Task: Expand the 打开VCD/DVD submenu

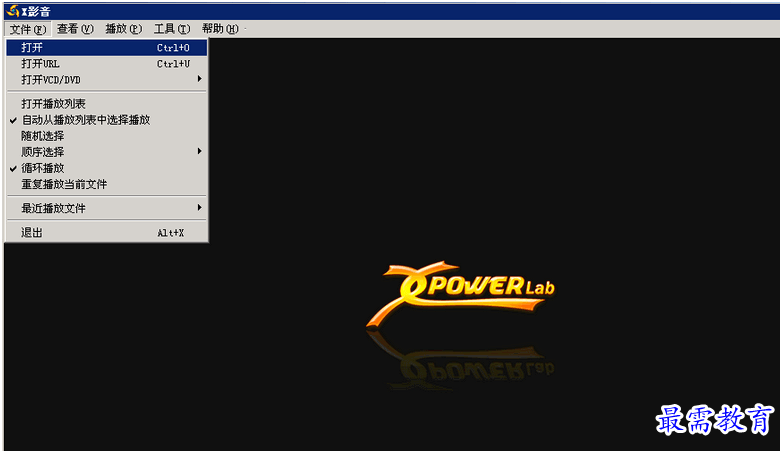Action: [x=106, y=80]
